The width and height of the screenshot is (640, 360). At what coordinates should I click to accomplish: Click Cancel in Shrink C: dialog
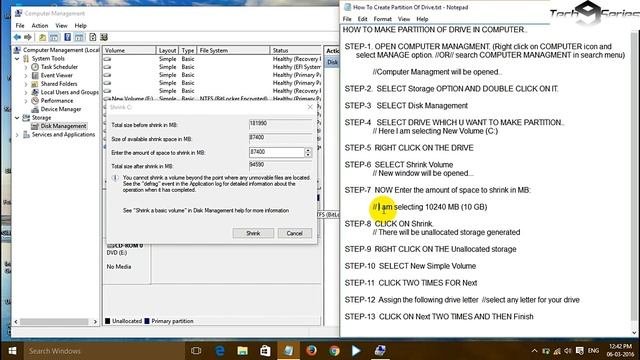pos(294,233)
